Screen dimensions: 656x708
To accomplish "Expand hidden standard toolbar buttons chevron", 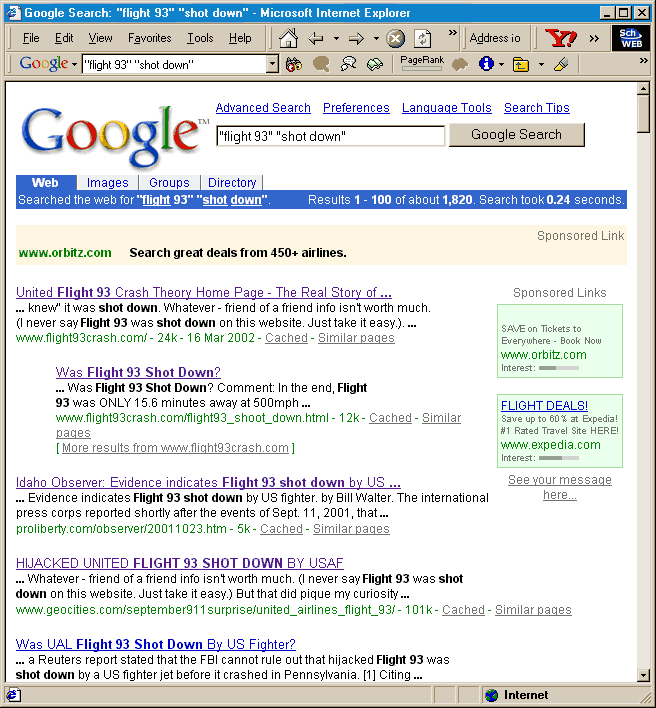I will 452,33.
